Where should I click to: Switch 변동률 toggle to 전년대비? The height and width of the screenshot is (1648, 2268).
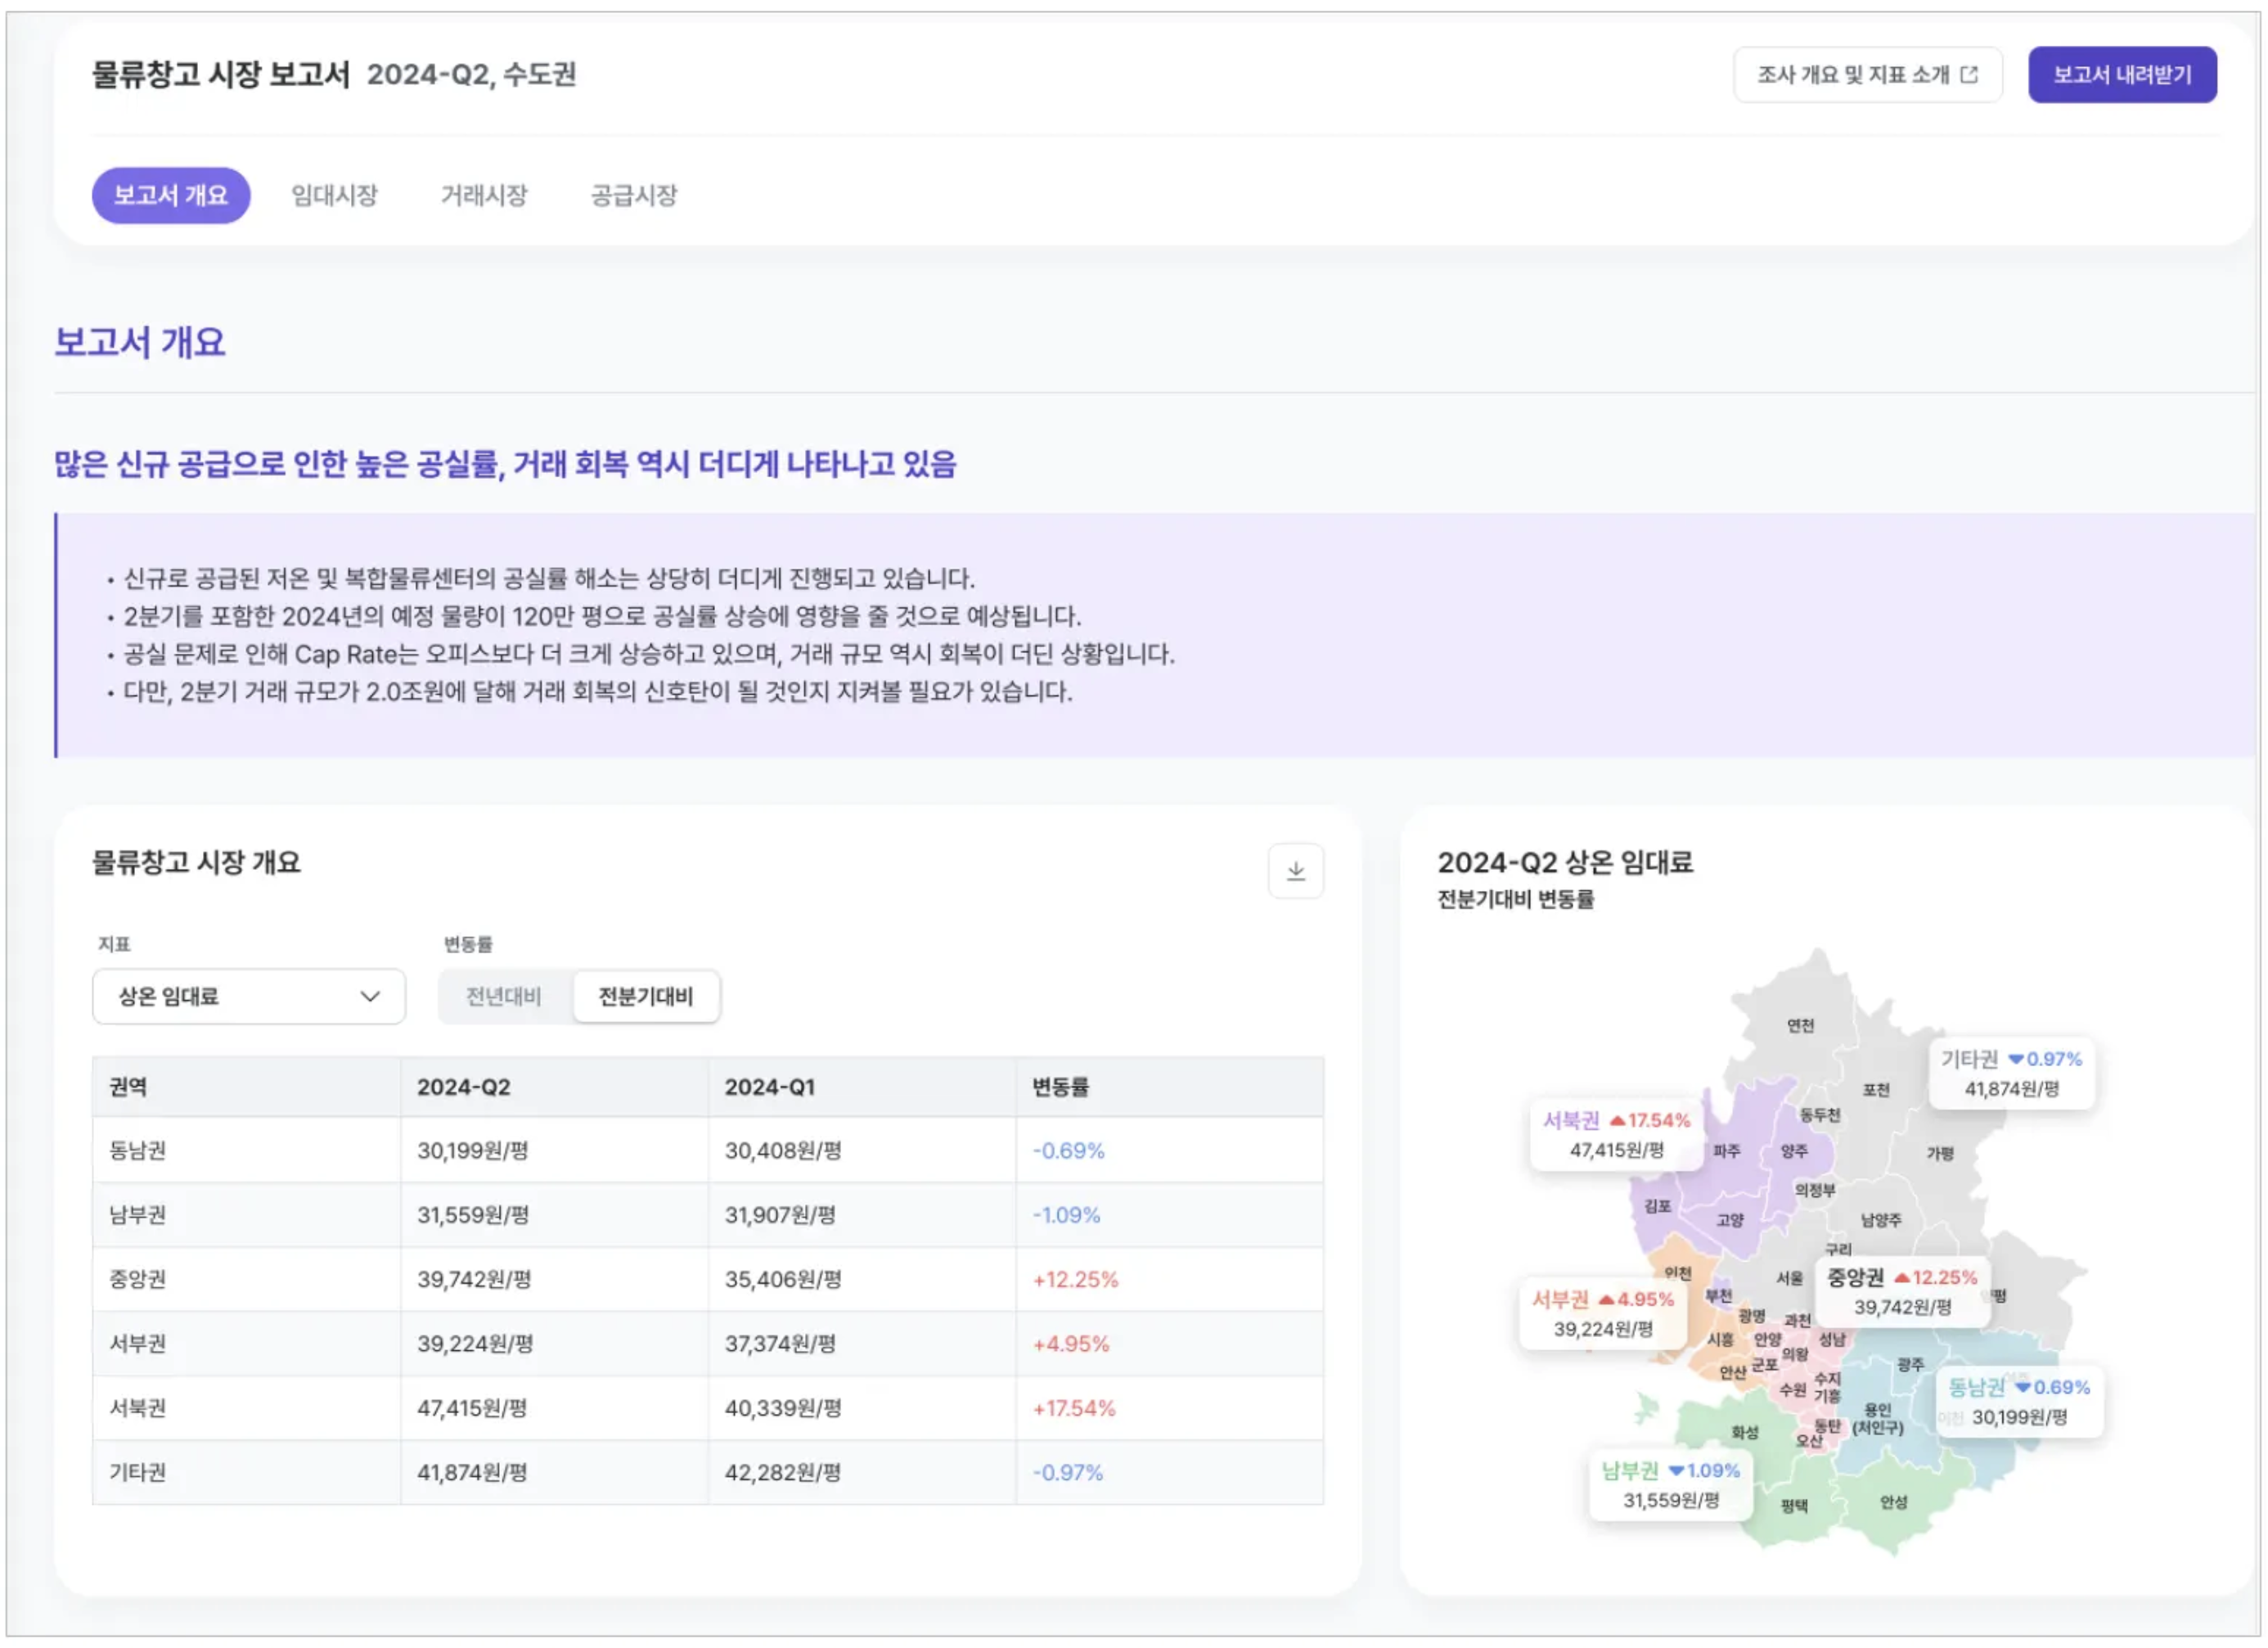pyautogui.click(x=504, y=997)
